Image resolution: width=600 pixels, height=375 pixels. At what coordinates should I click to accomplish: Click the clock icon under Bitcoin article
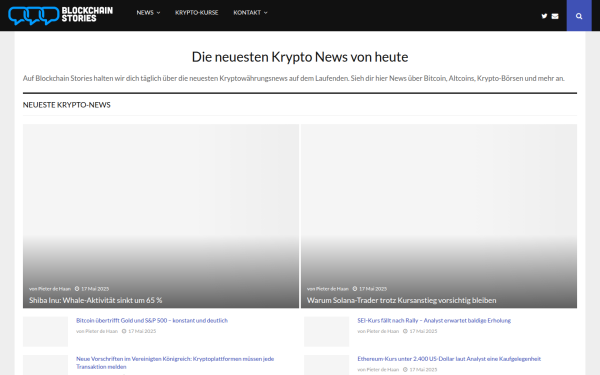tap(124, 331)
